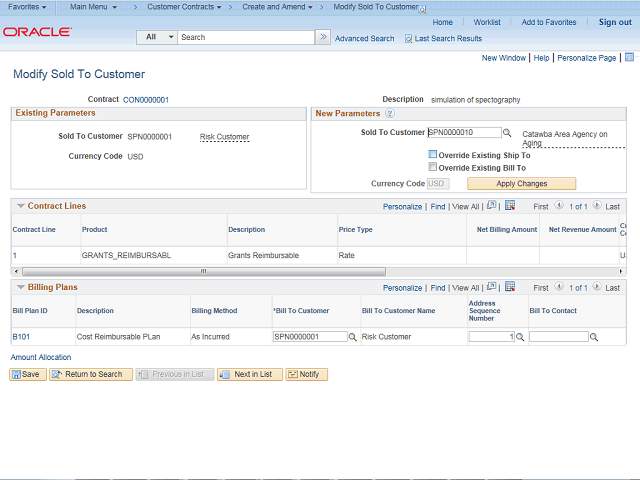Expand Create and Amend breadcrumb menu
The width and height of the screenshot is (640, 480).
point(277,7)
